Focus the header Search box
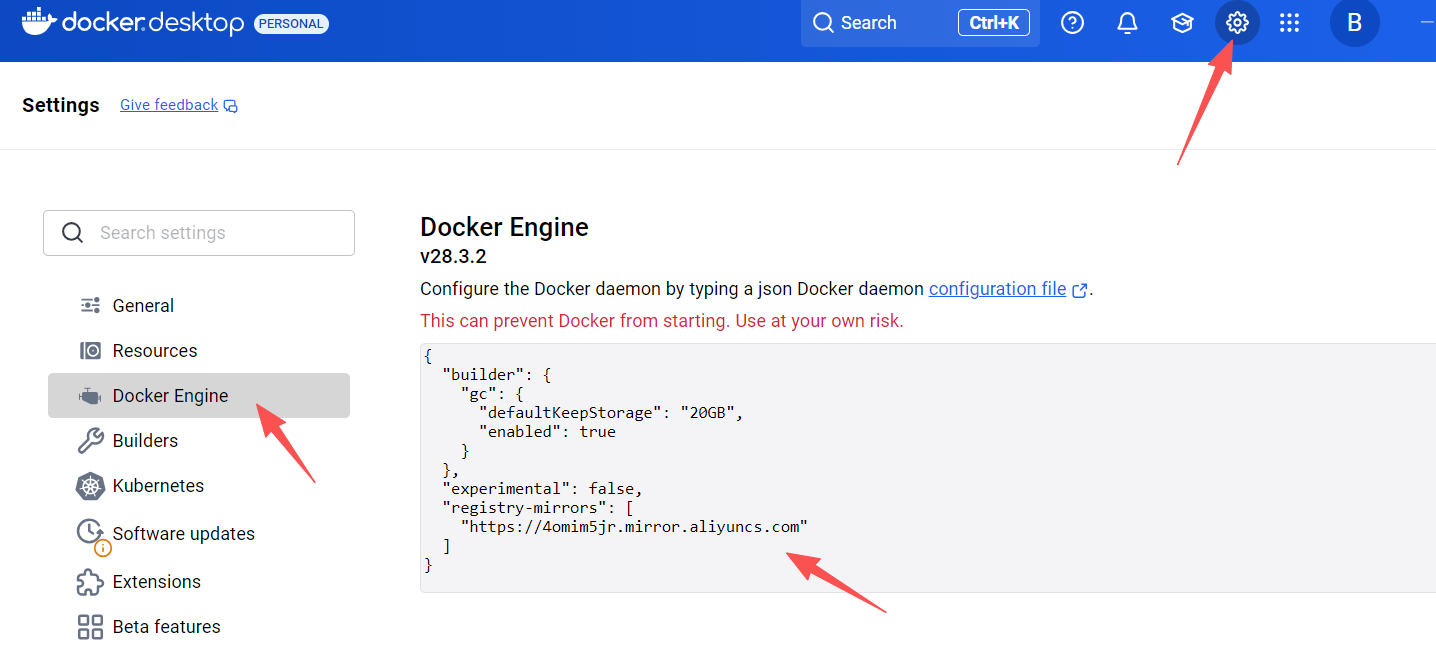The image size is (1436, 653). [920, 23]
